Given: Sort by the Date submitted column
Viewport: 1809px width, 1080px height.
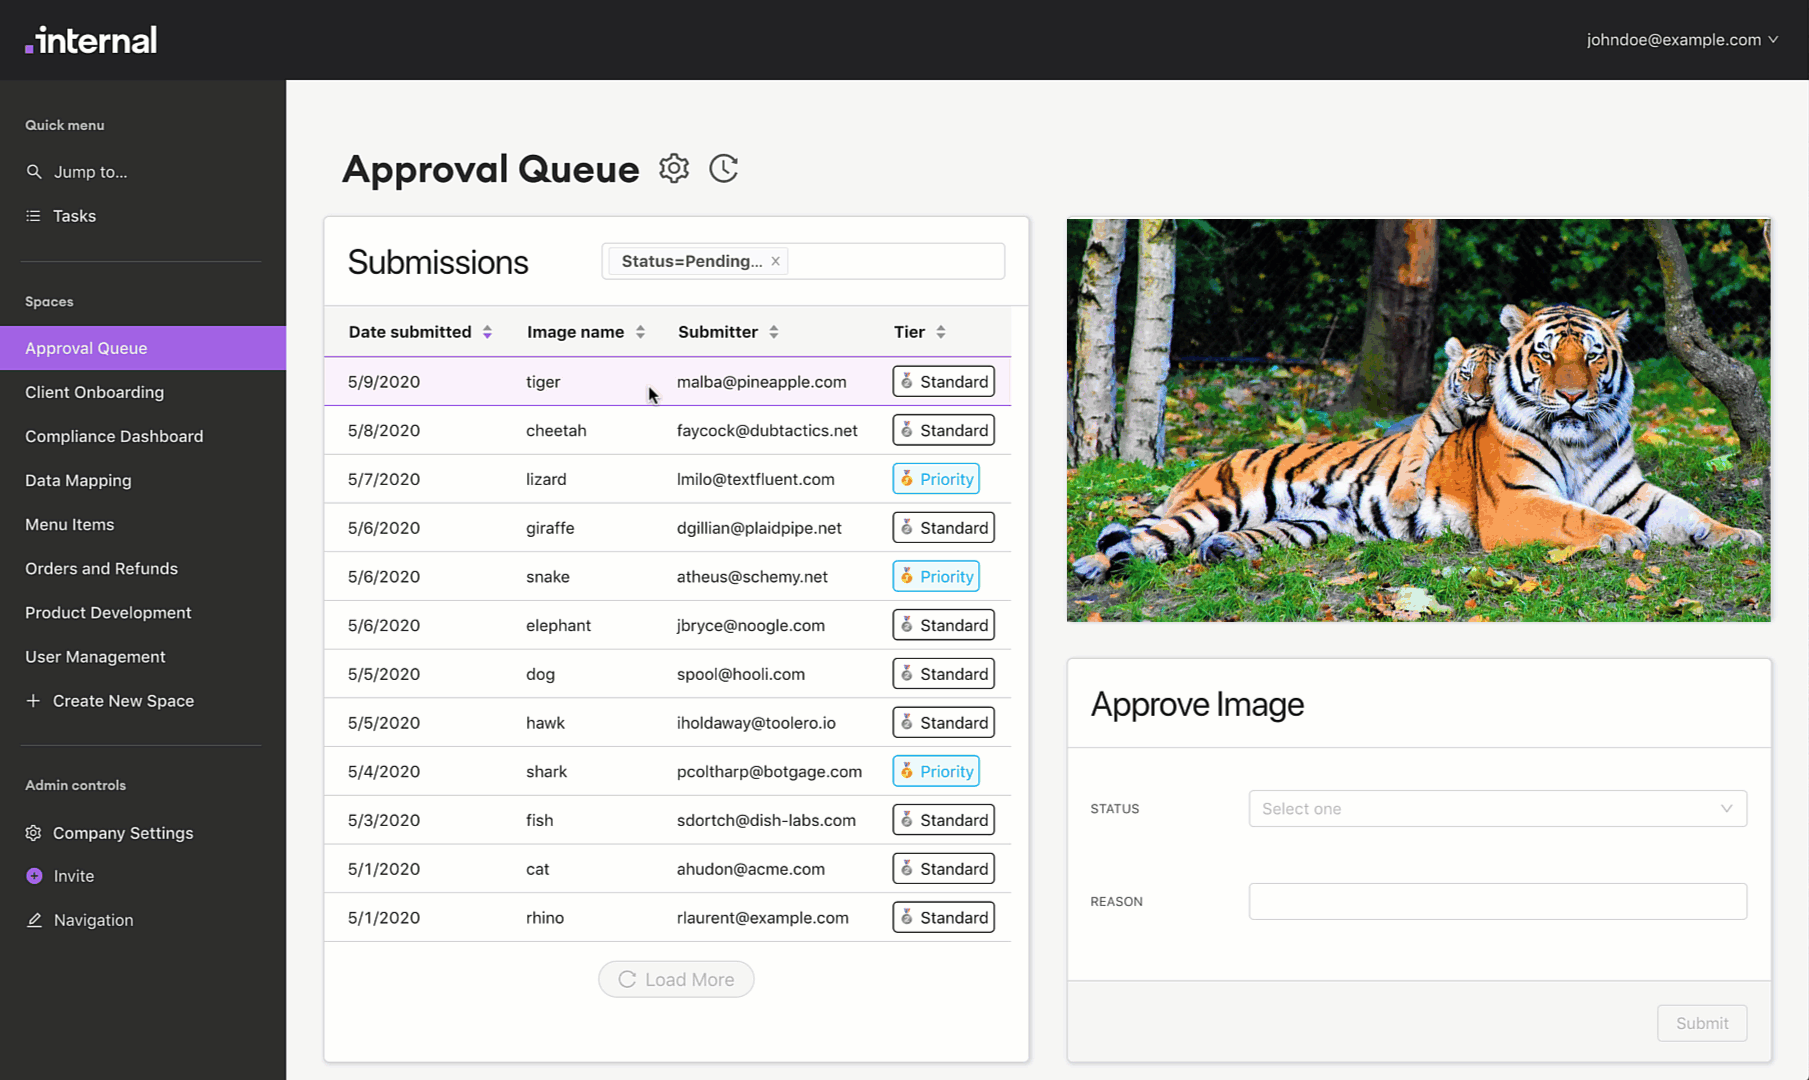Looking at the screenshot, I should click(x=487, y=332).
